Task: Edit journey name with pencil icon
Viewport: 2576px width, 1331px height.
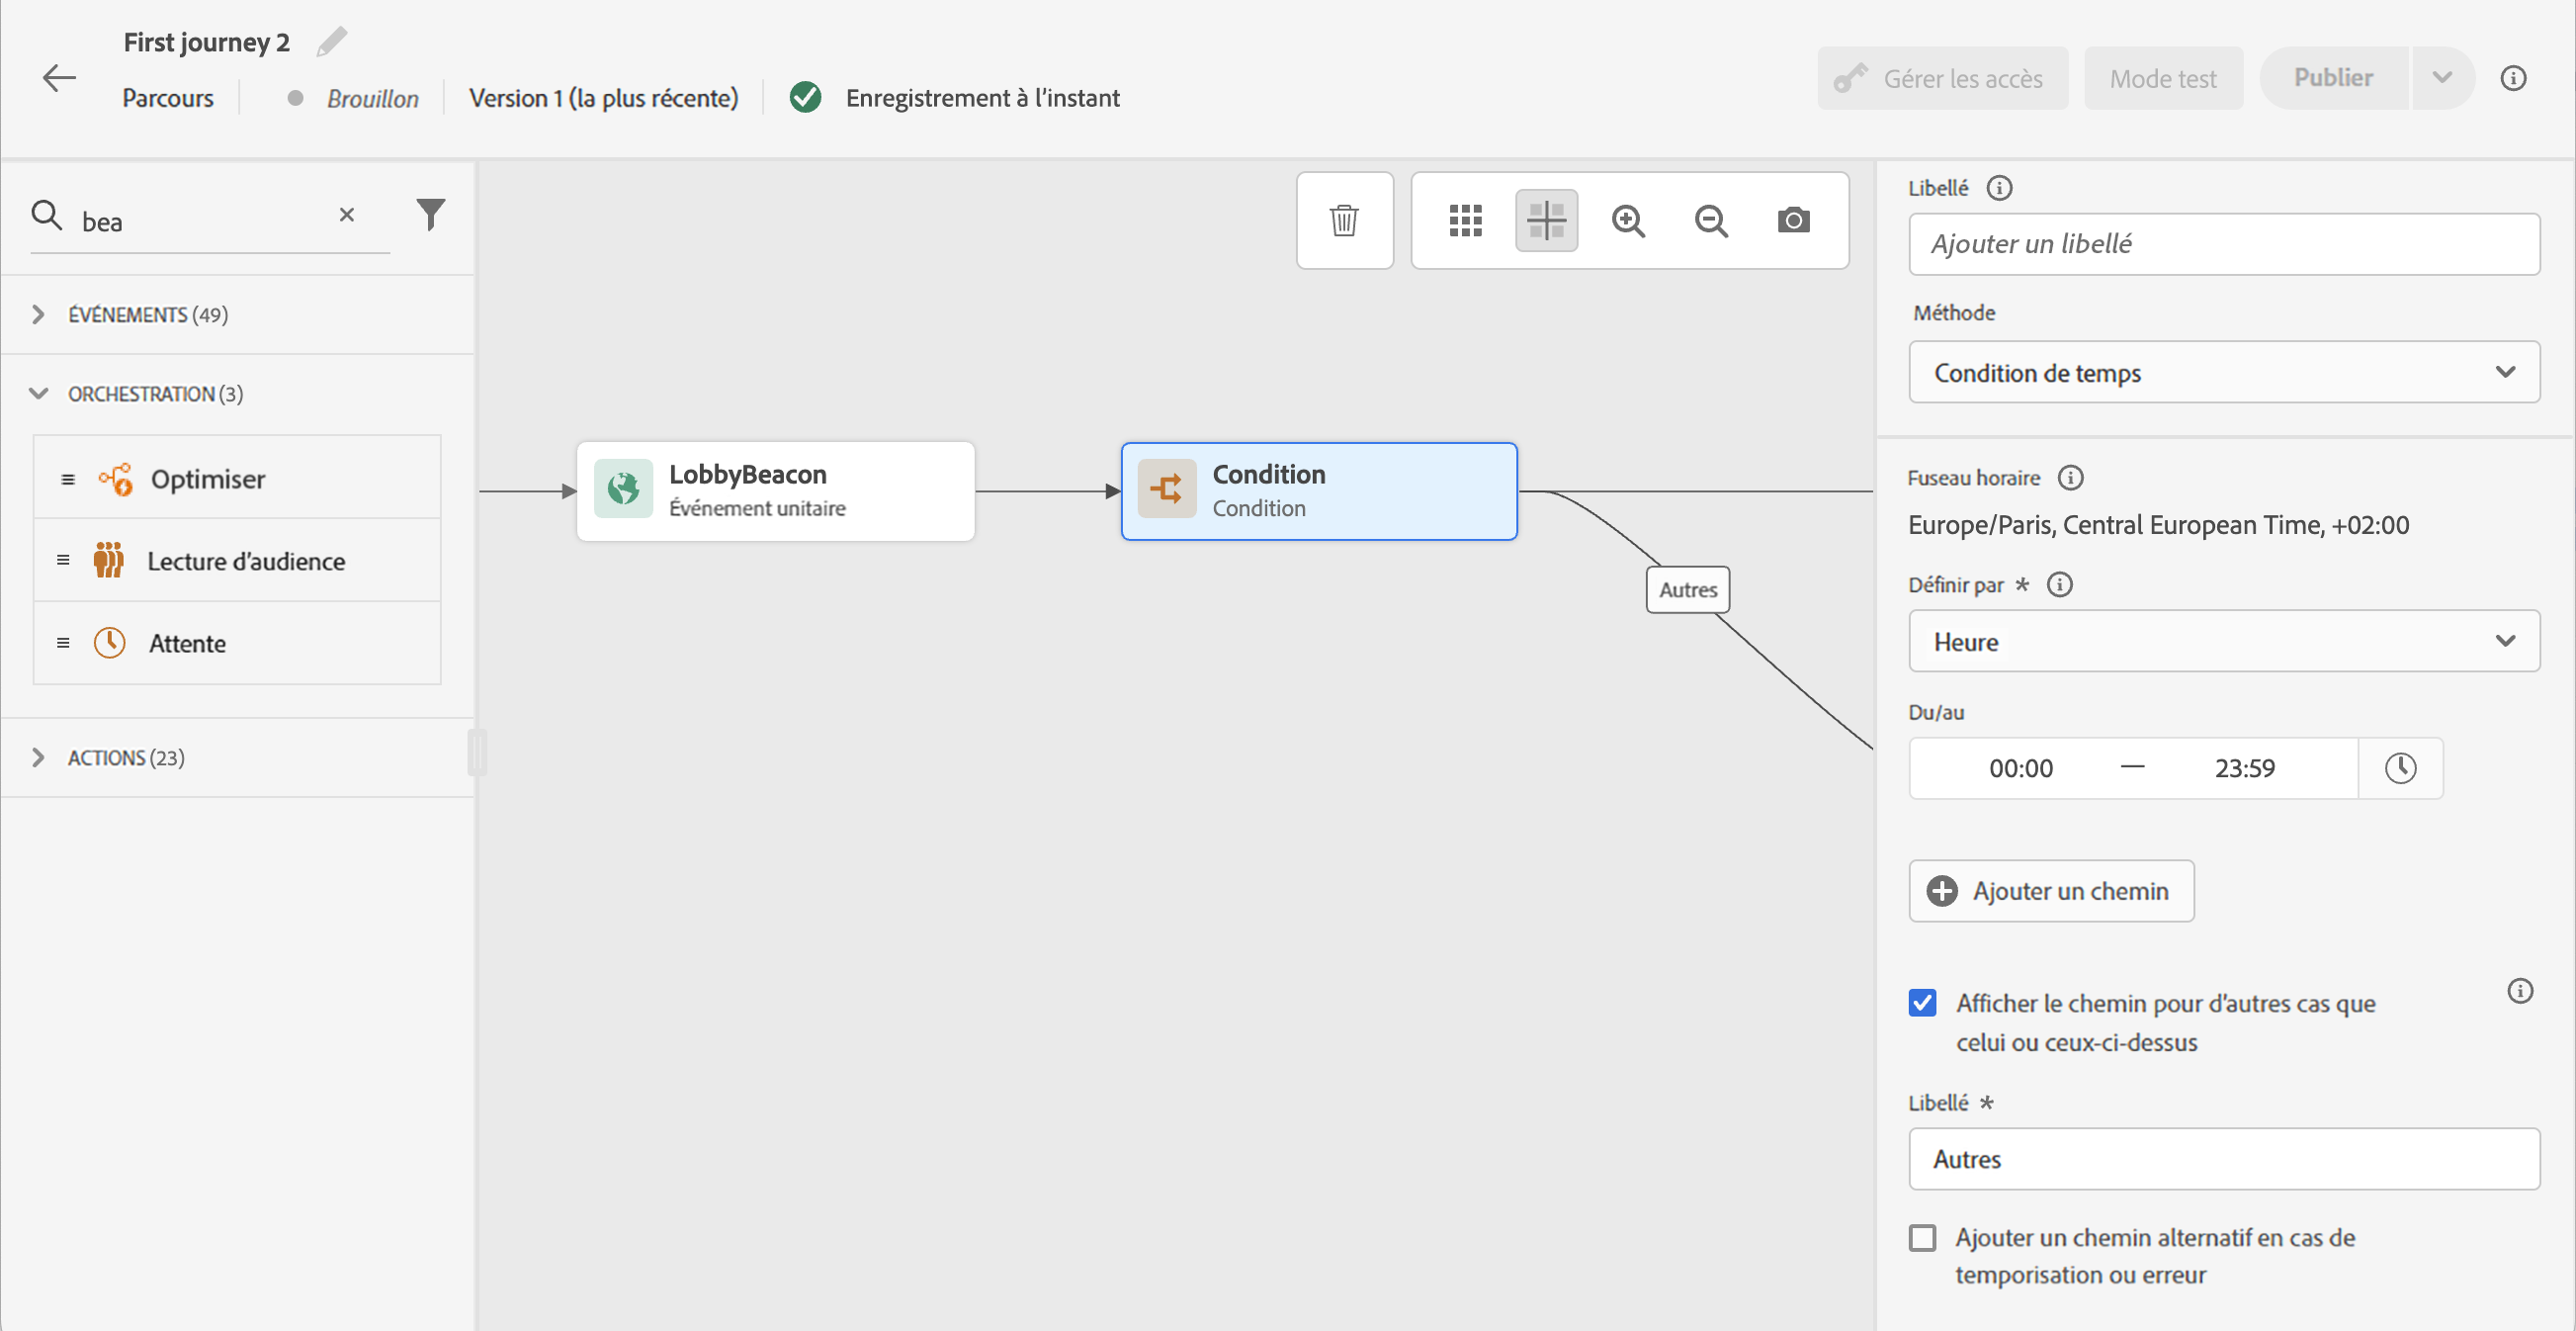Action: point(332,42)
